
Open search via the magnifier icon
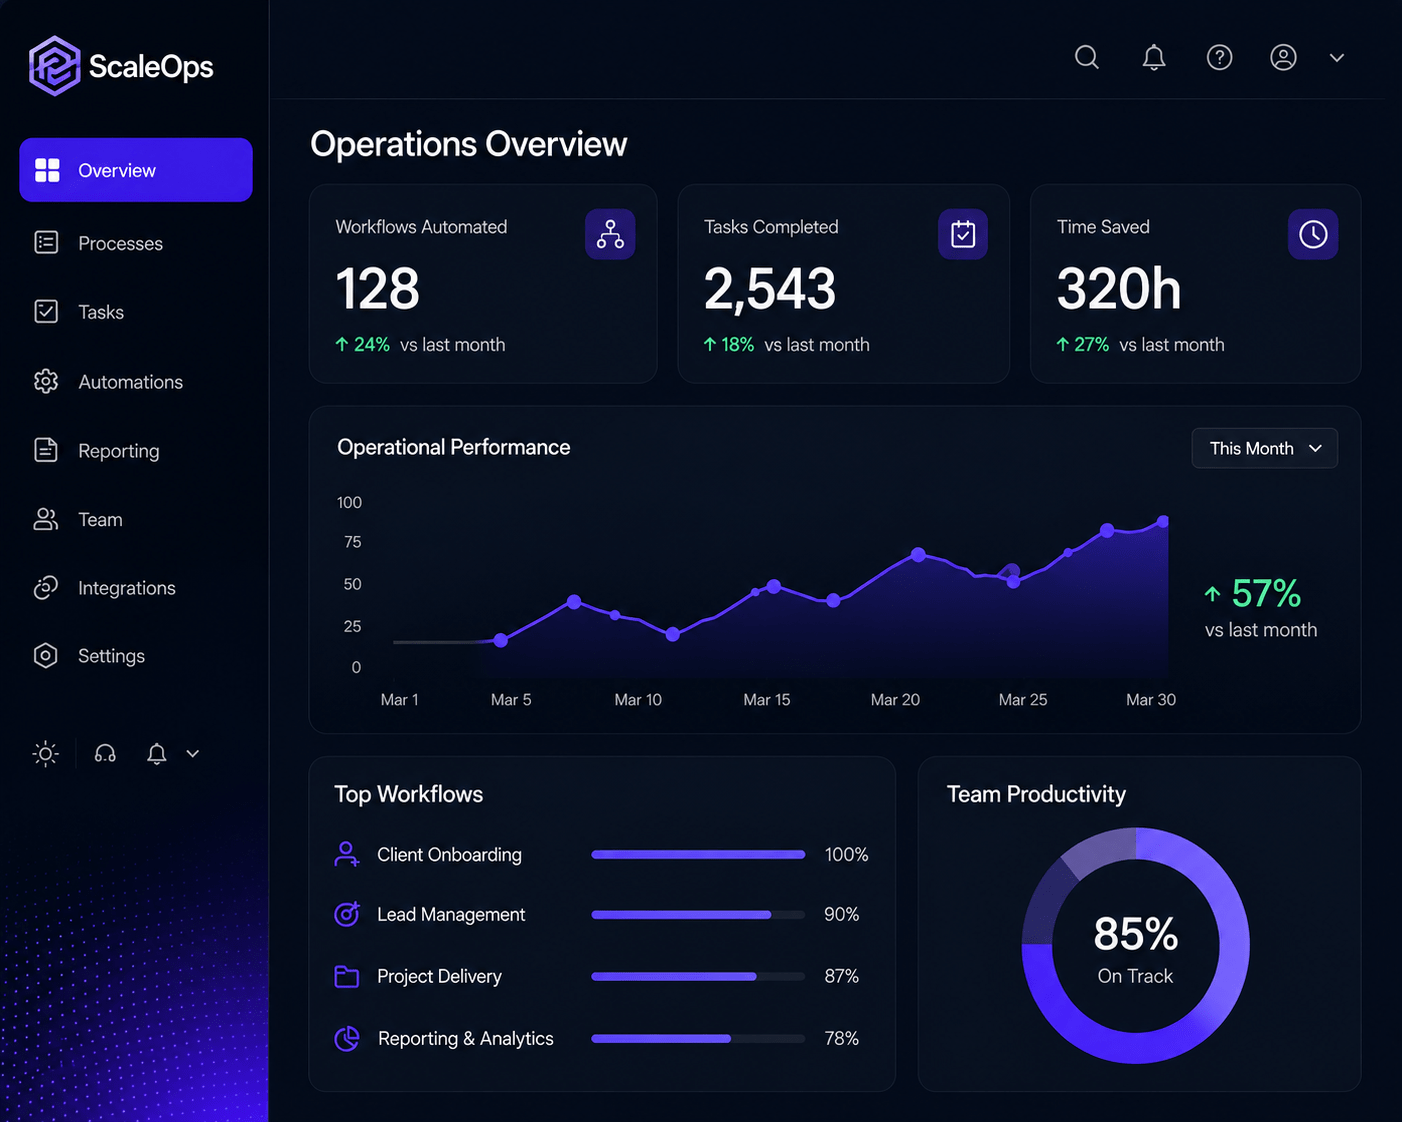point(1087,58)
